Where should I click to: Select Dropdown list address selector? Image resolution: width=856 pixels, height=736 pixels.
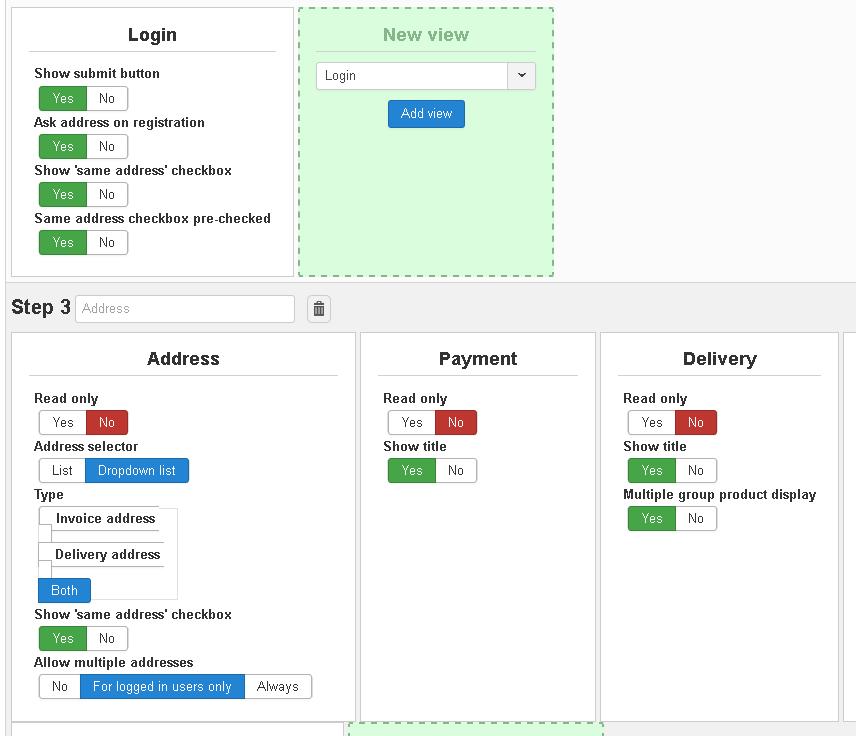pyautogui.click(x=137, y=471)
